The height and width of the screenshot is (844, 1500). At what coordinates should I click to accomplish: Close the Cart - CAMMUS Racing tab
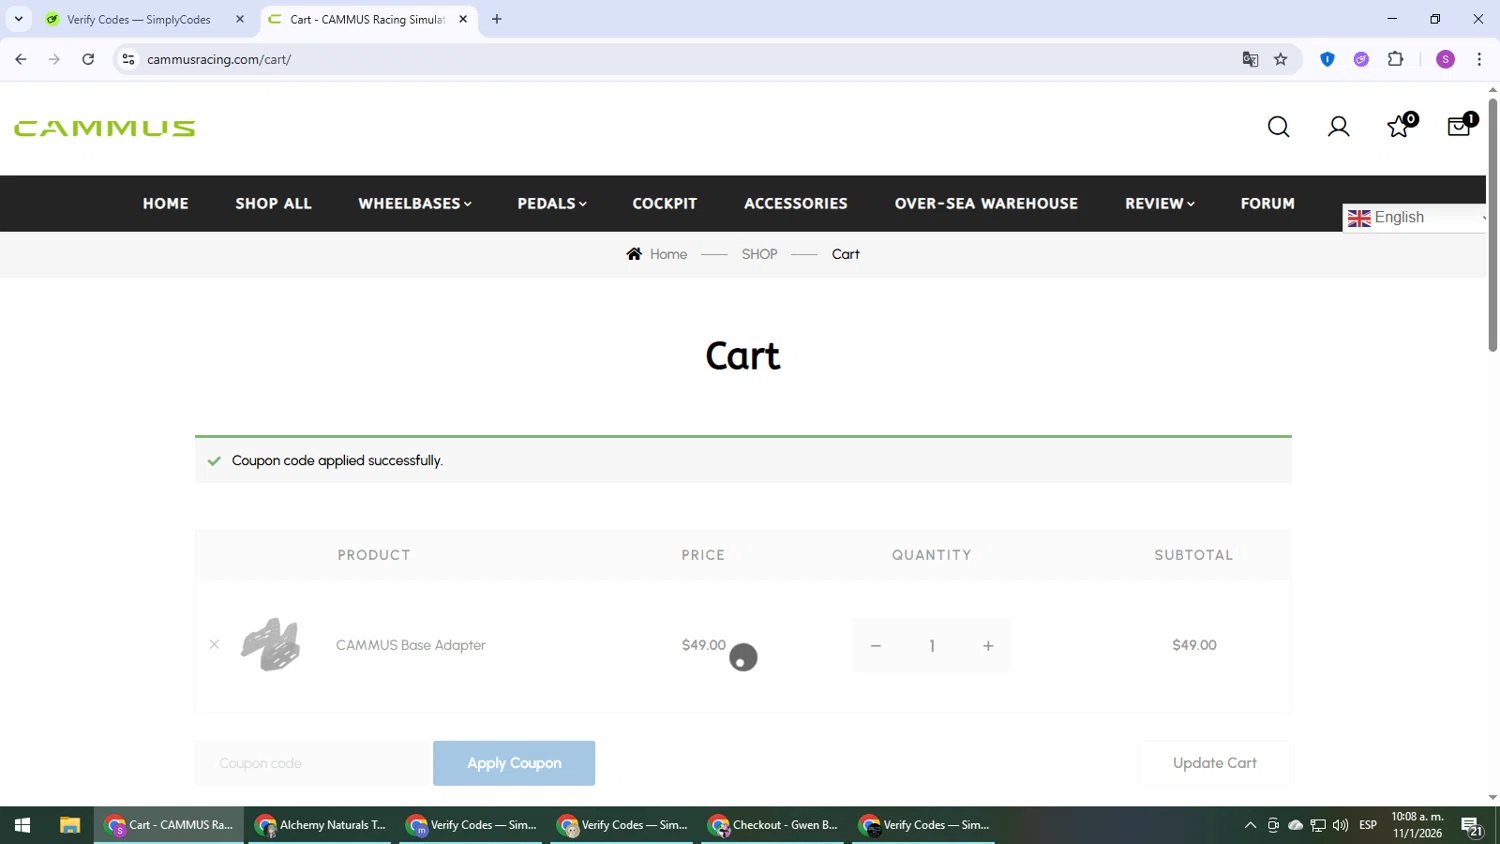click(463, 19)
